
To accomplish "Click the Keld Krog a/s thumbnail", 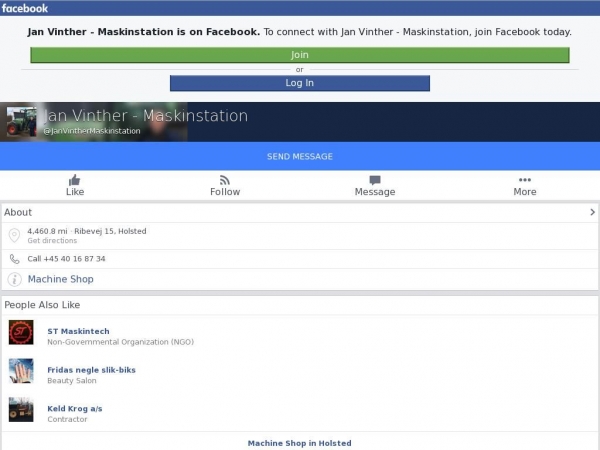I will (x=21, y=409).
